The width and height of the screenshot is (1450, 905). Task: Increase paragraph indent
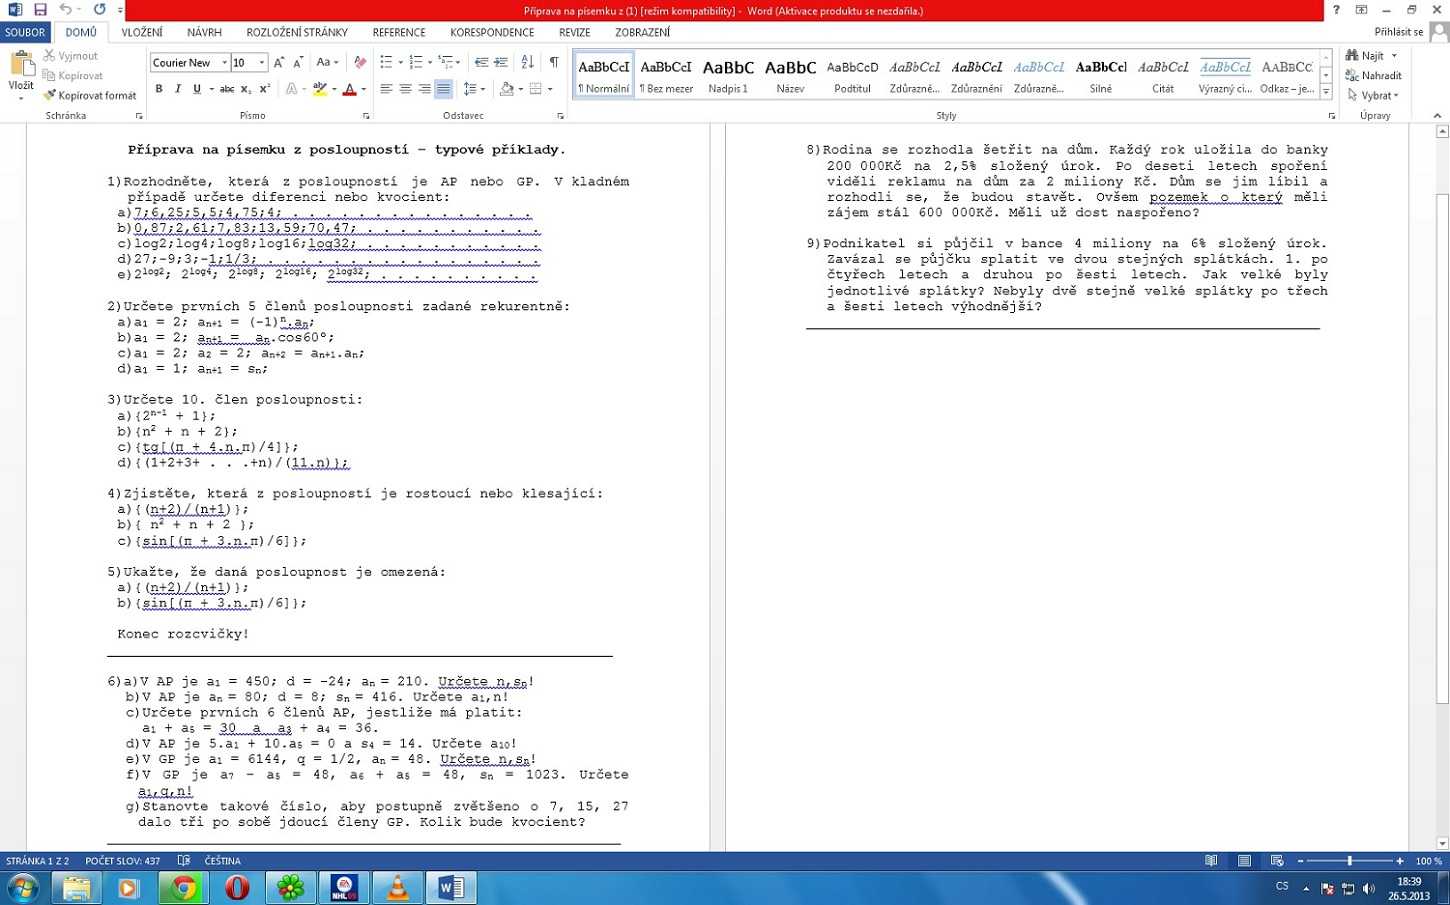tap(501, 62)
